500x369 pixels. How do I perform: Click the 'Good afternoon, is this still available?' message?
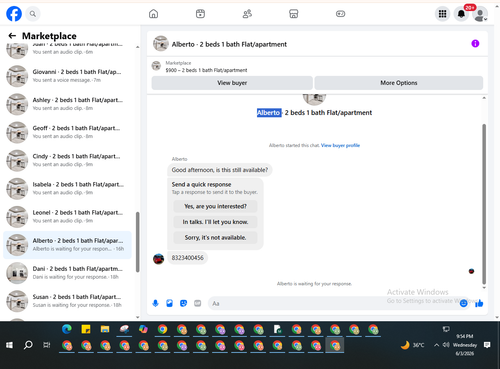220,170
